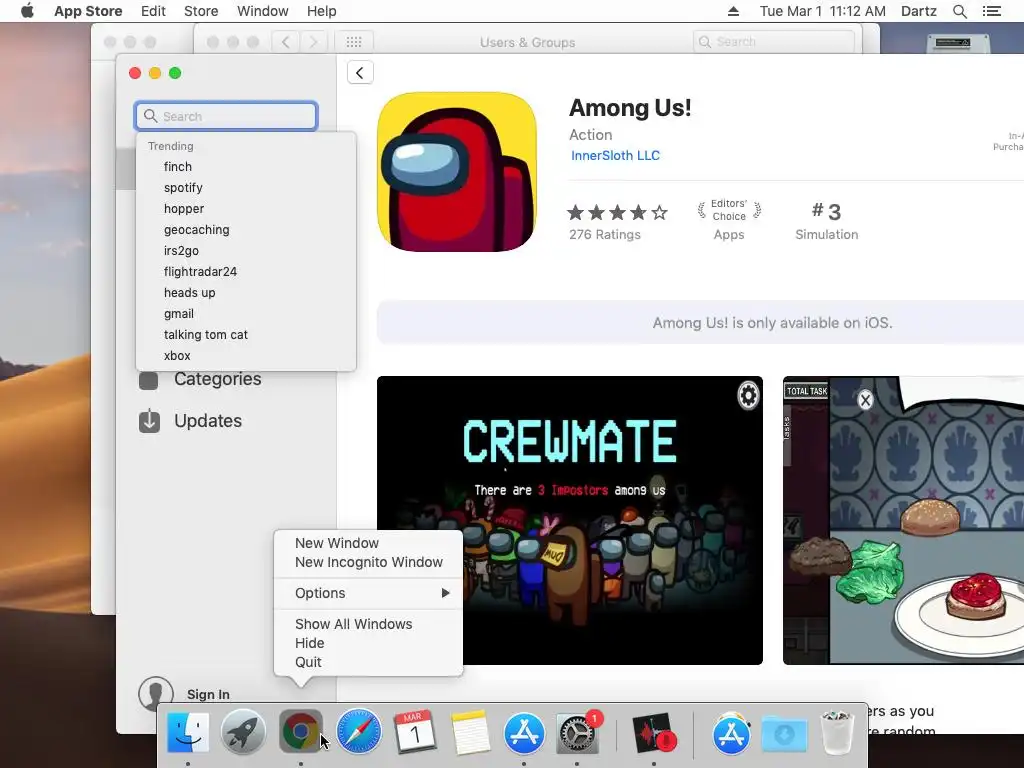
Task: Open Notification Center list icon
Action: (992, 11)
